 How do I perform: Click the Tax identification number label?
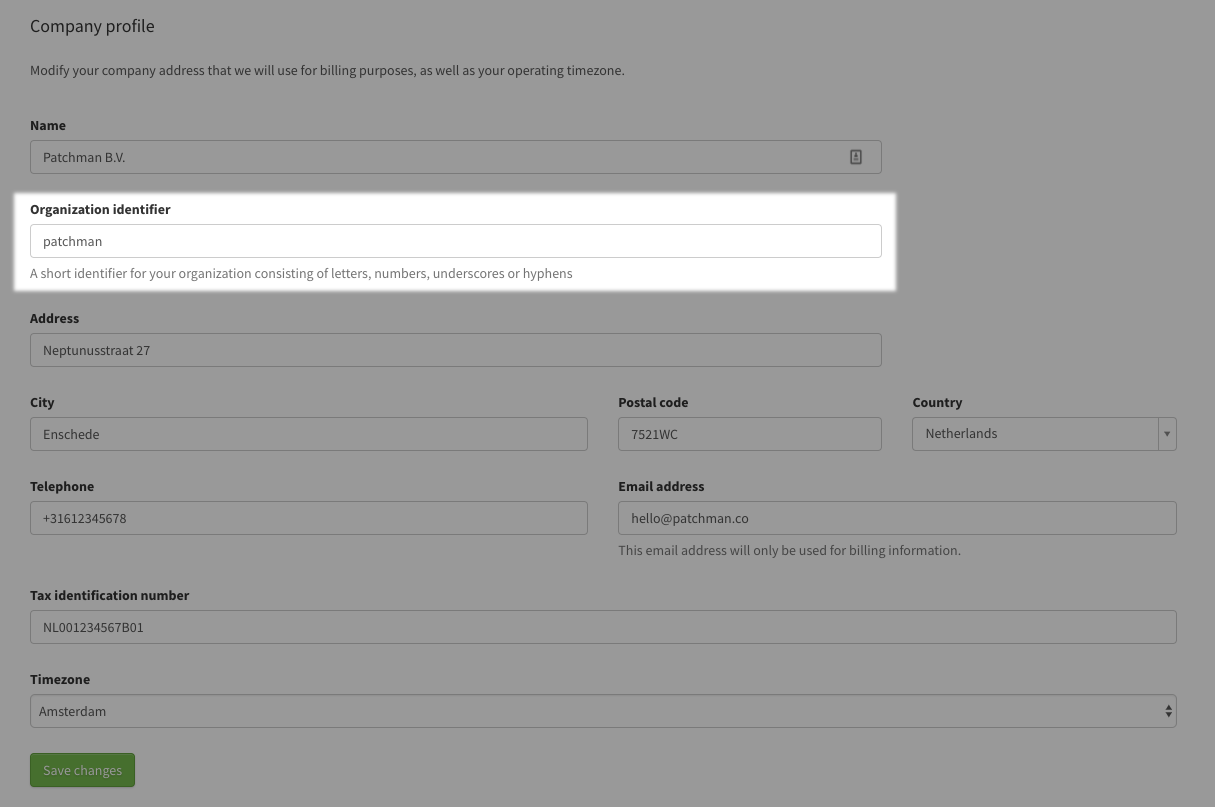pos(109,595)
